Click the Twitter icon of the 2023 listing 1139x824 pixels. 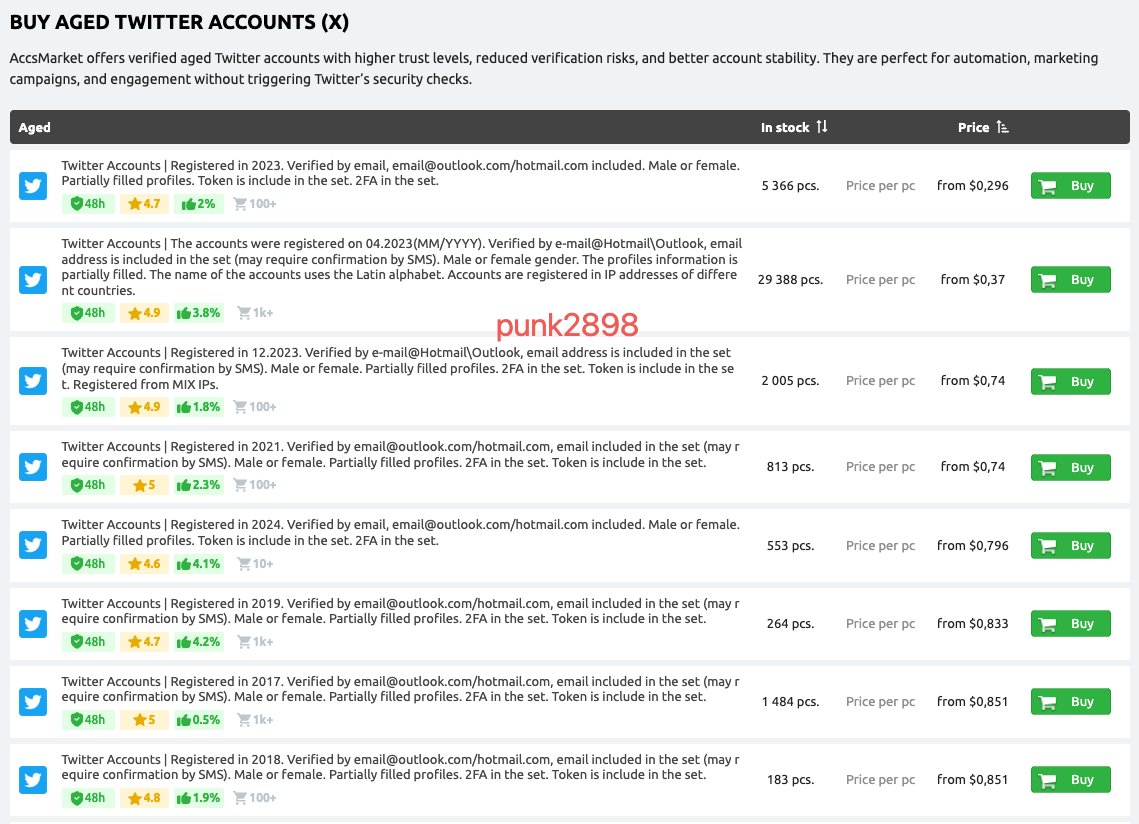pos(33,185)
